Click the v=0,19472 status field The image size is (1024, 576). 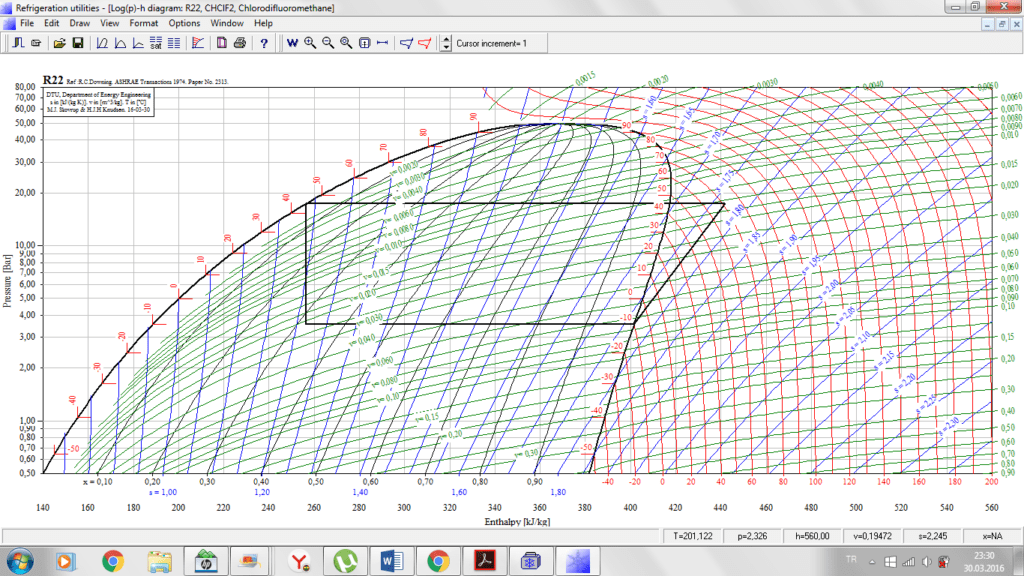click(872, 536)
